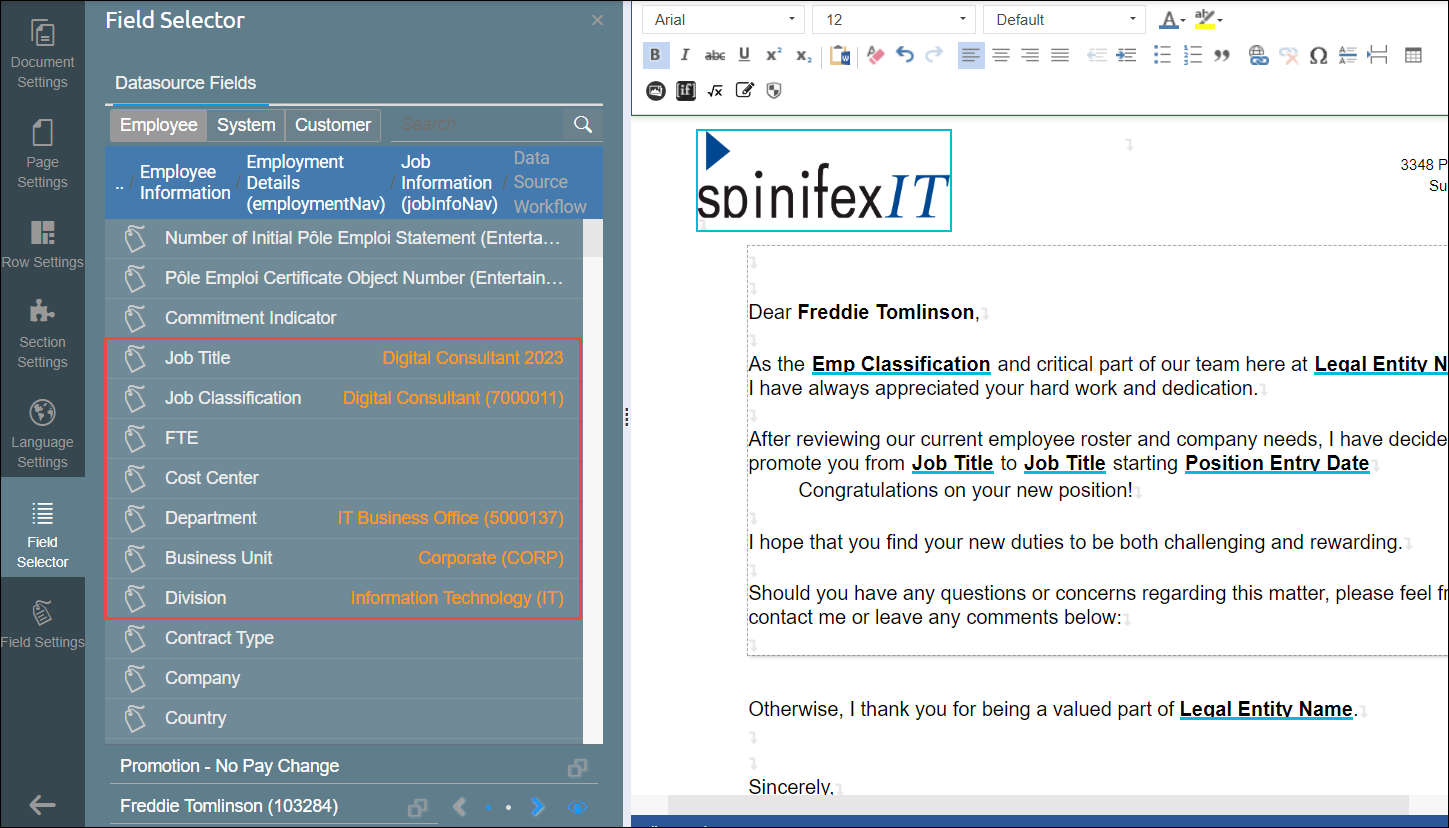Select the Job Classification field

tap(233, 398)
